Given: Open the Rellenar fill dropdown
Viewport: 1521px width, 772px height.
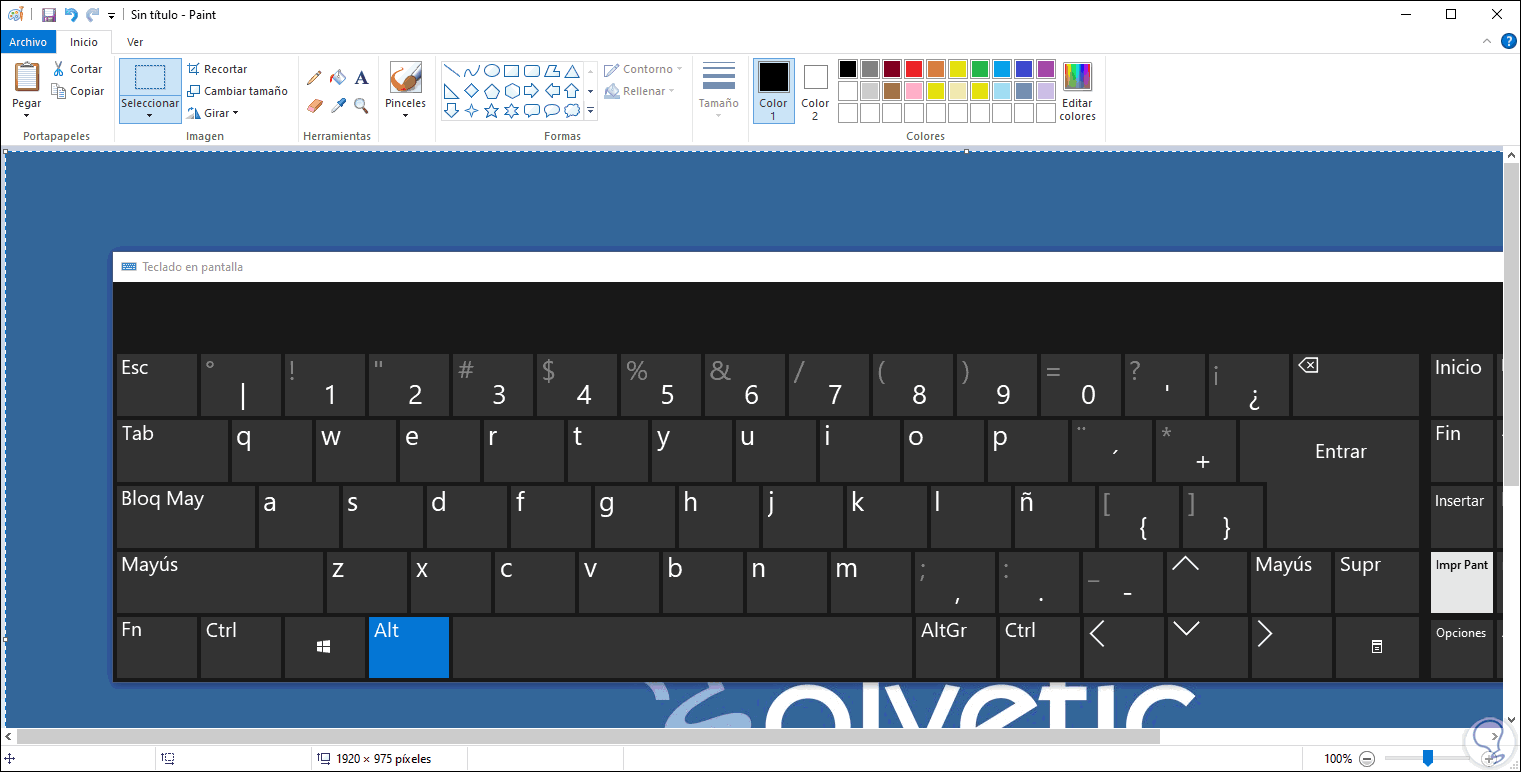Looking at the screenshot, I should [x=641, y=91].
